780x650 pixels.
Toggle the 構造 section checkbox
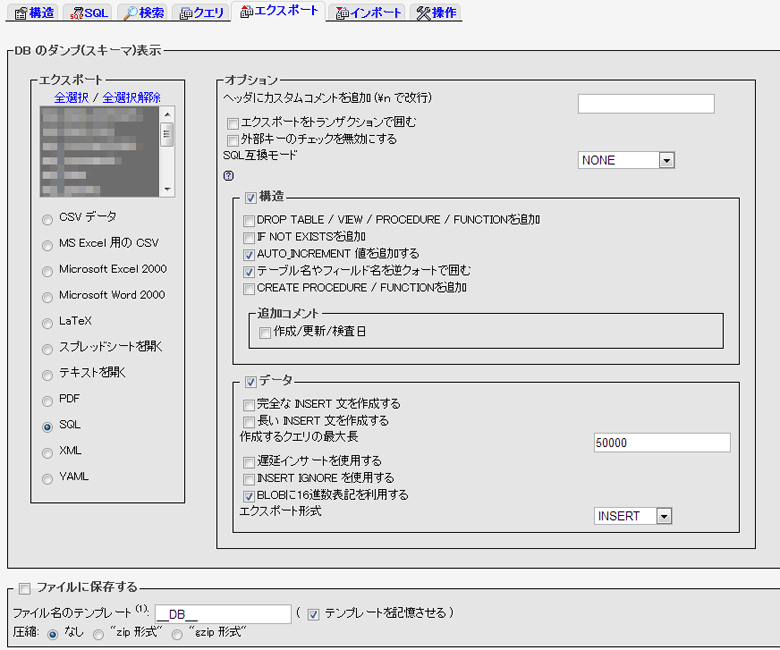[251, 198]
